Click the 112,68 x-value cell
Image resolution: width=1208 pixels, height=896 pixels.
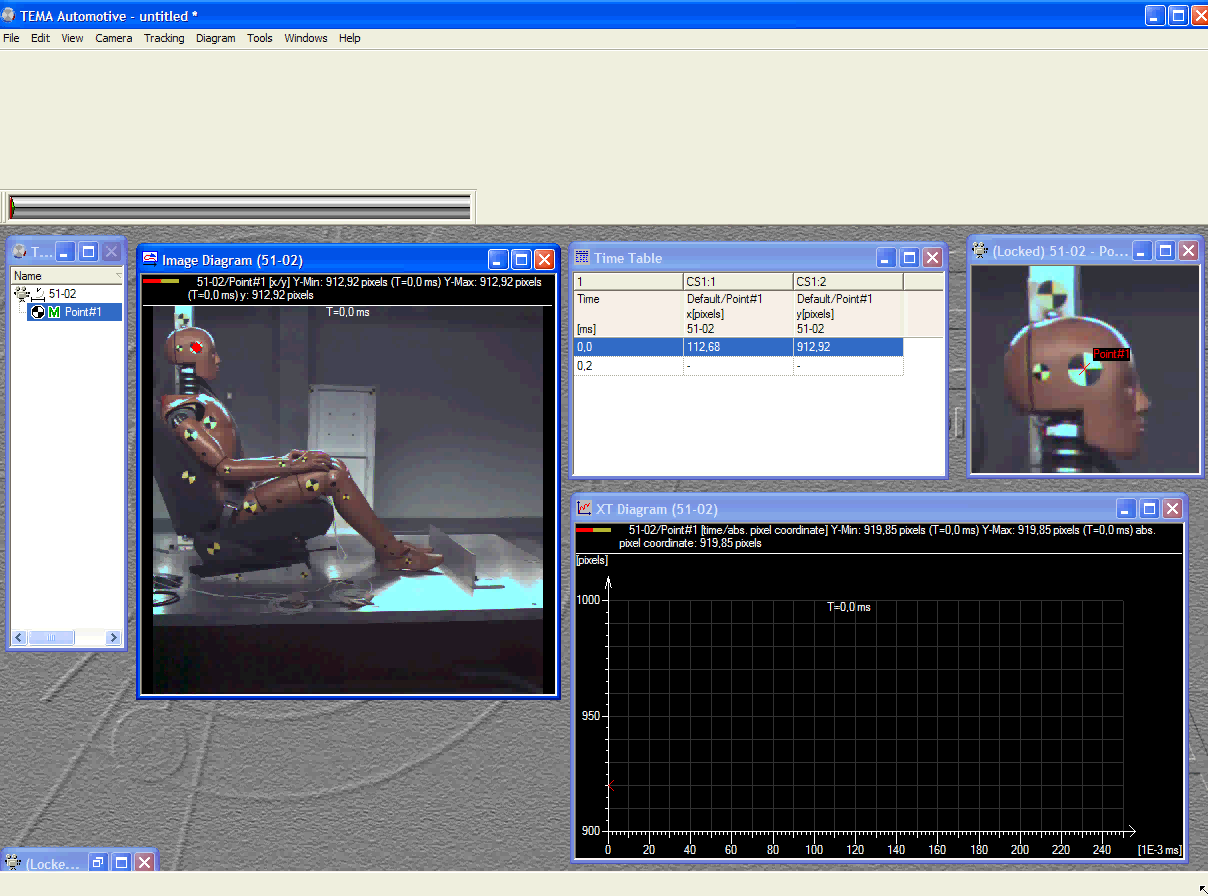(x=738, y=346)
